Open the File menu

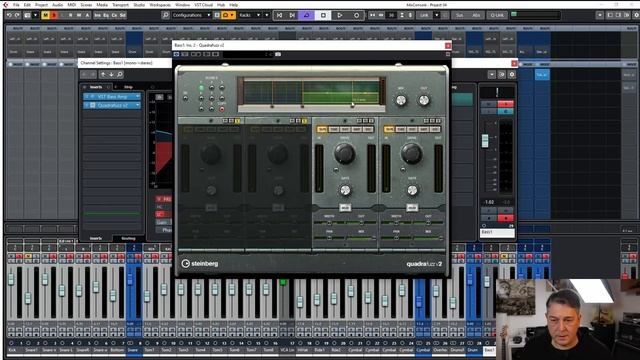(x=16, y=4)
